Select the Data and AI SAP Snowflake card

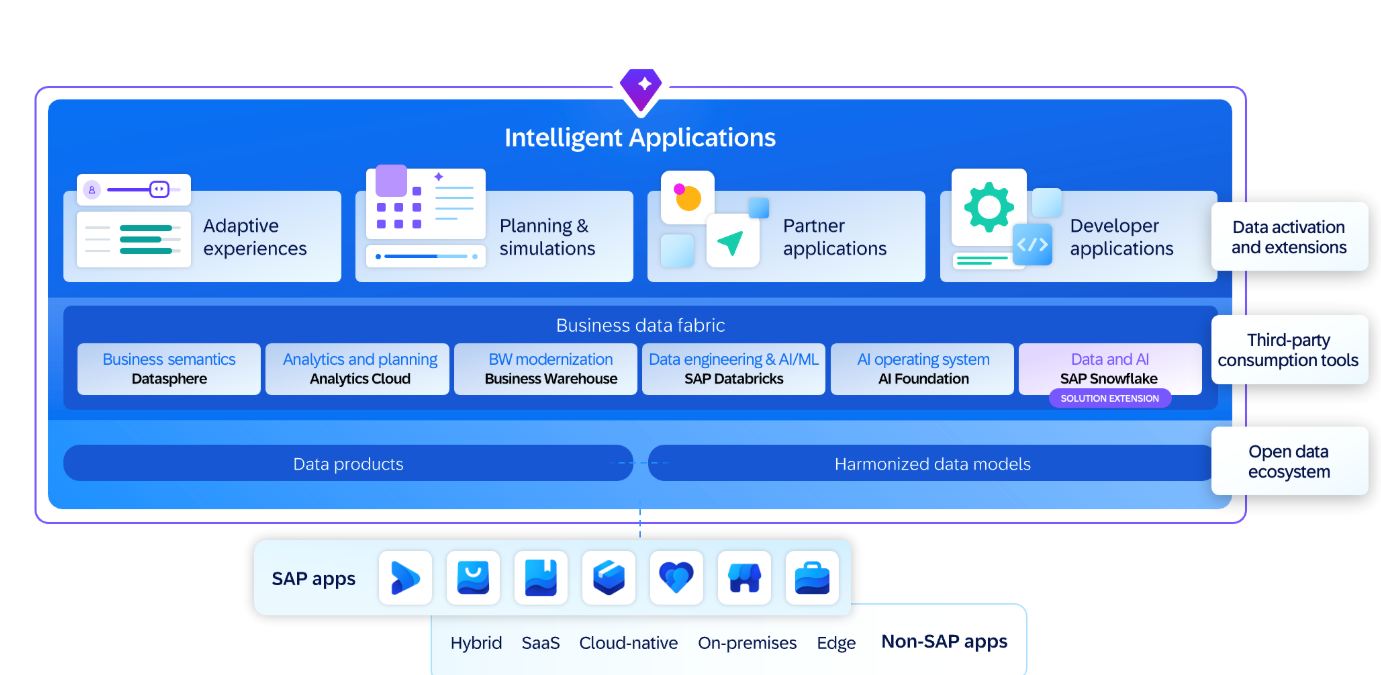click(1110, 369)
